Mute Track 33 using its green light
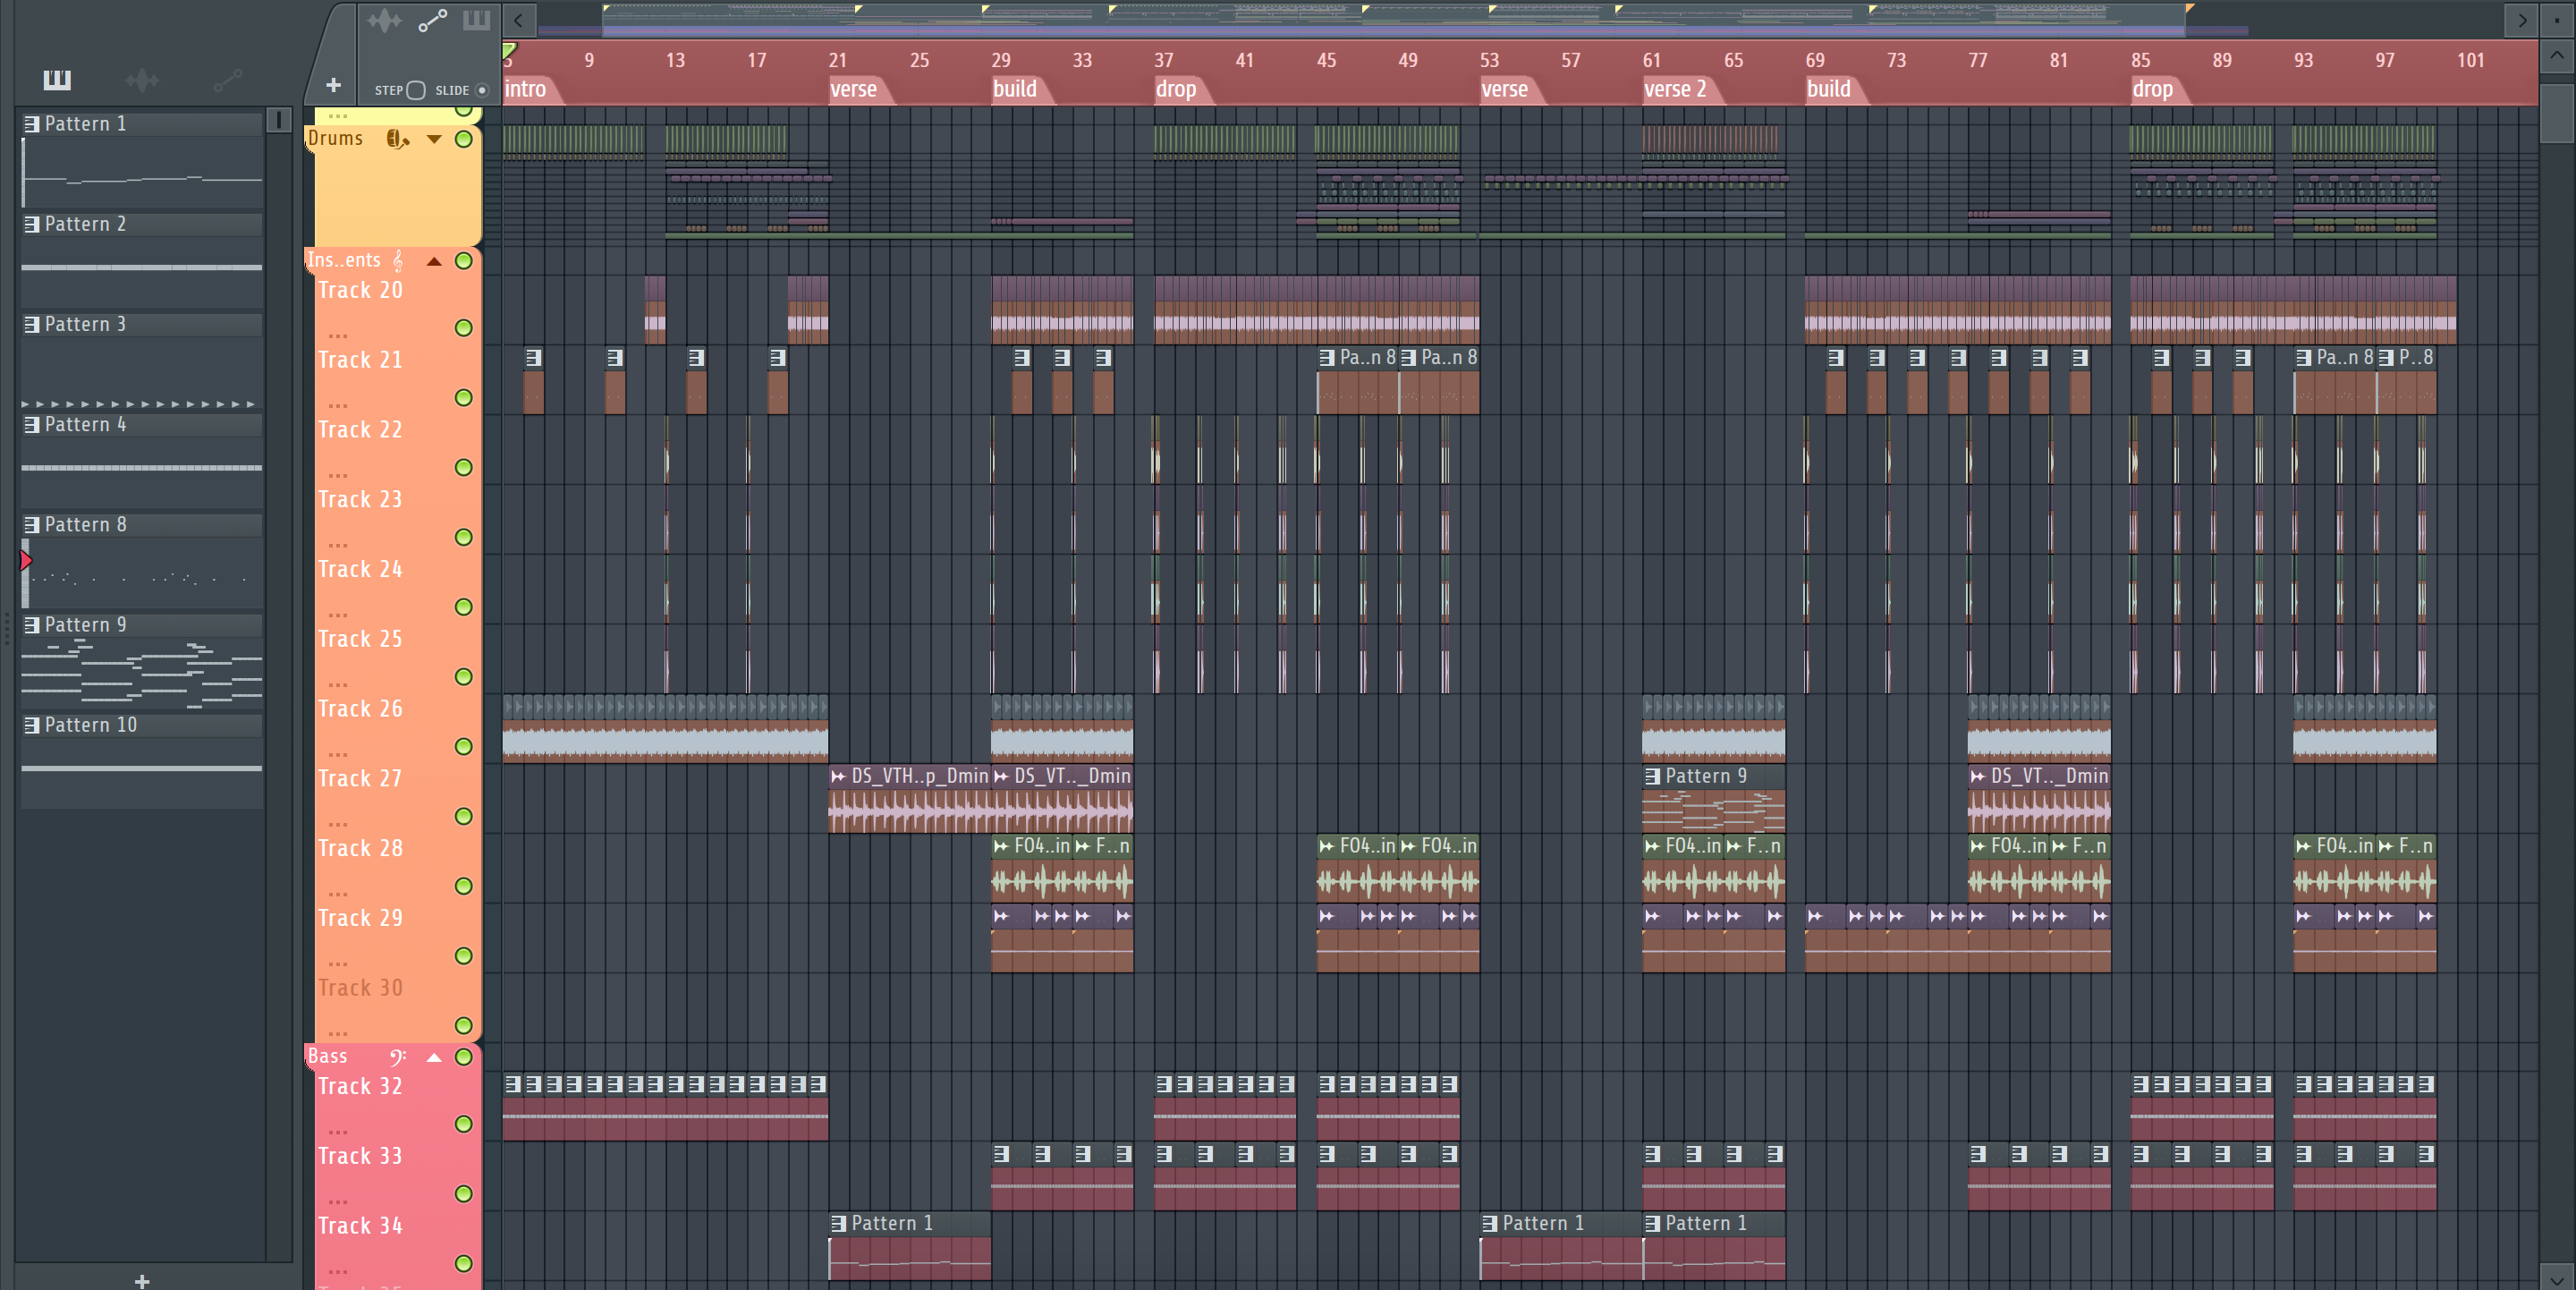Screen dimensions: 2576x1290 pos(464,1193)
